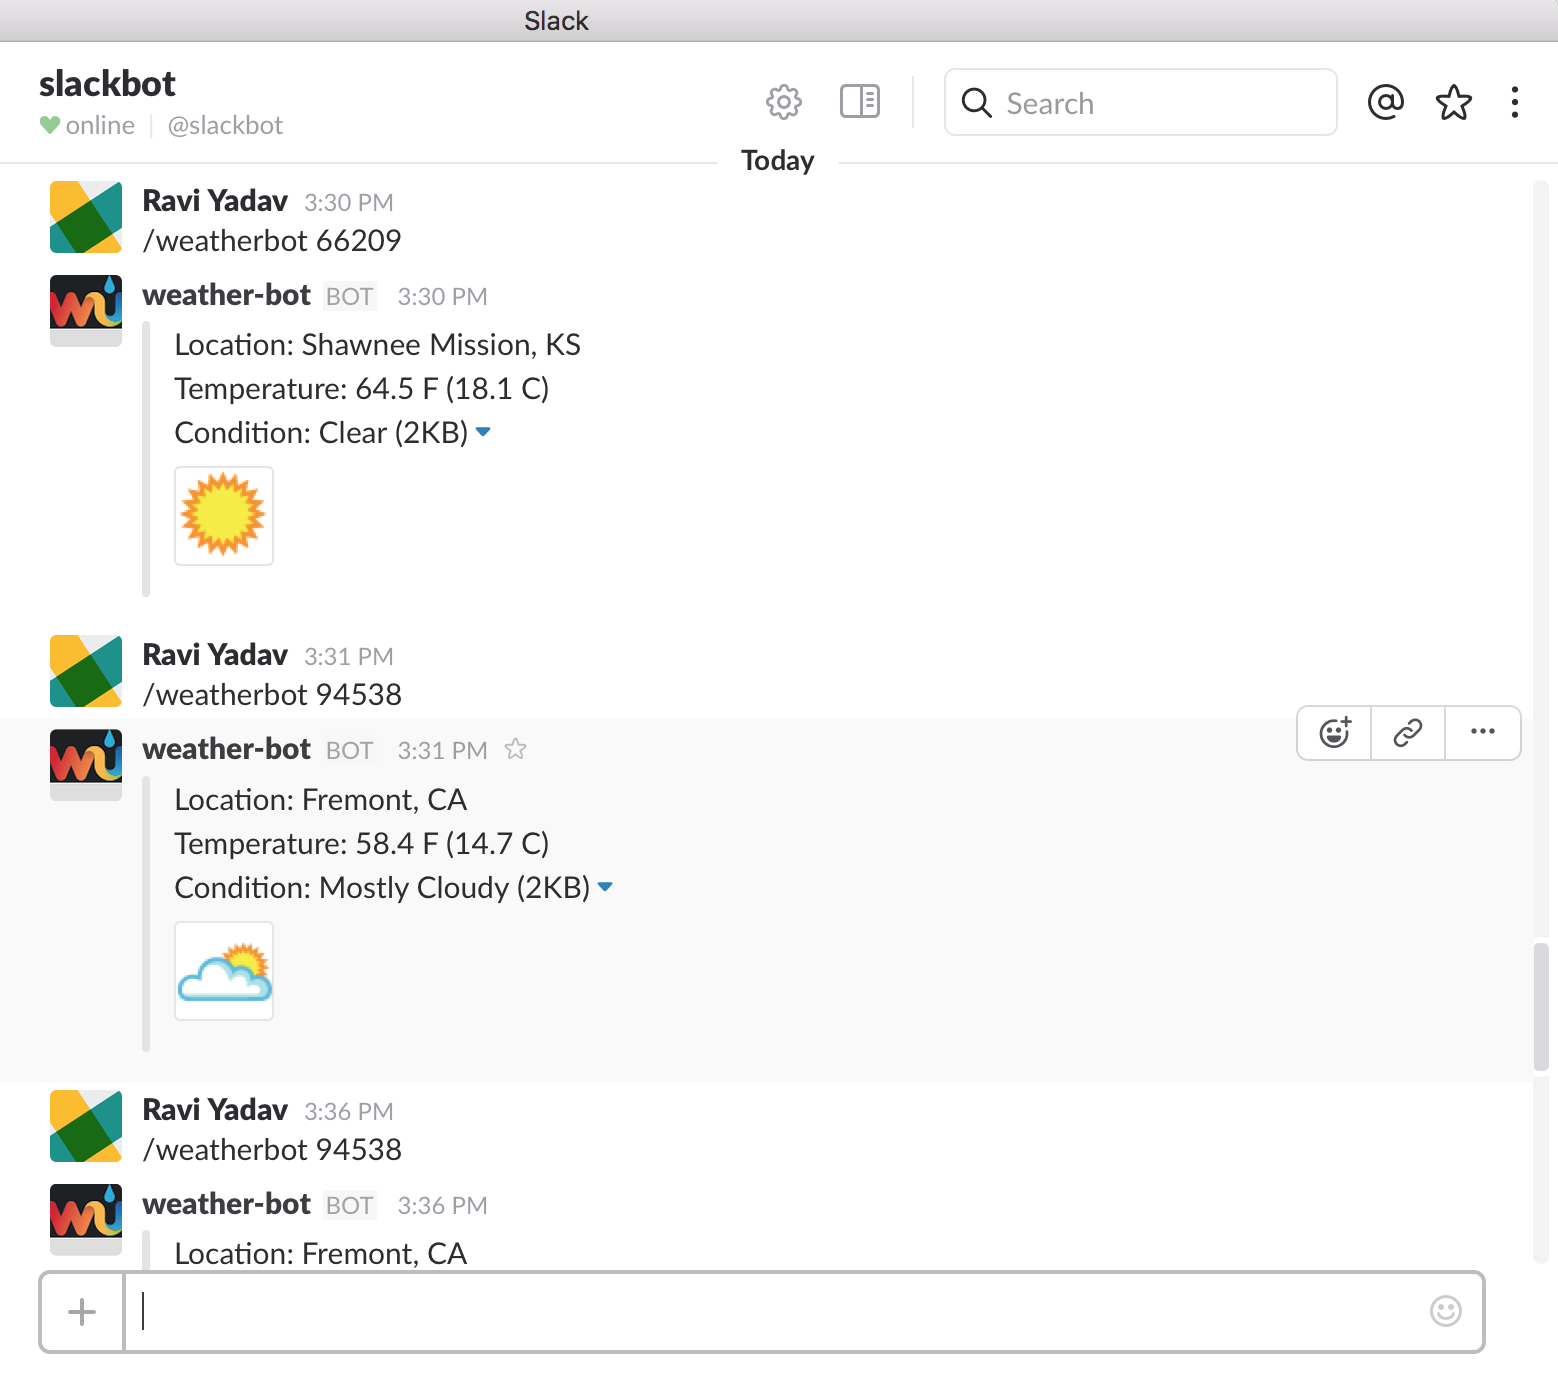Open mentions and reactions (@) icon
Viewport: 1558px width, 1396px height.
(x=1385, y=102)
